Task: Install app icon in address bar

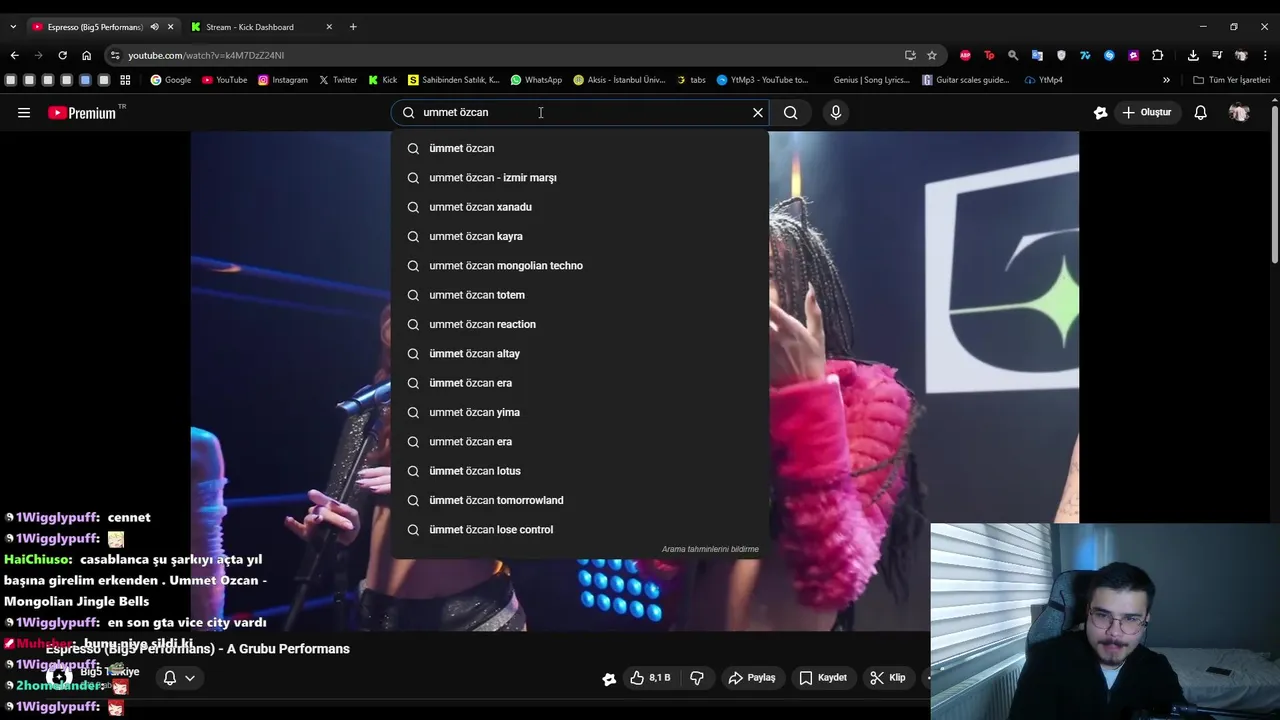Action: 910,55
